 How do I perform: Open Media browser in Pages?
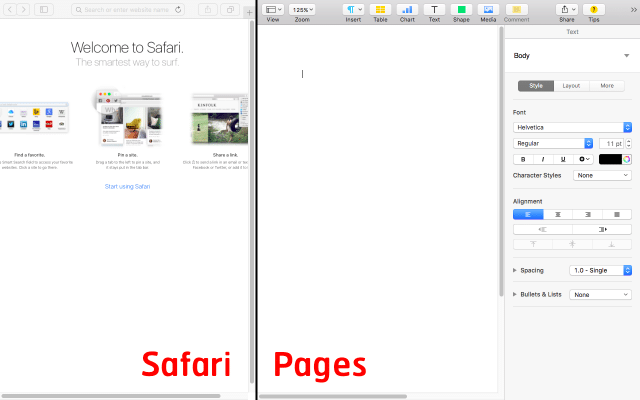[488, 9]
